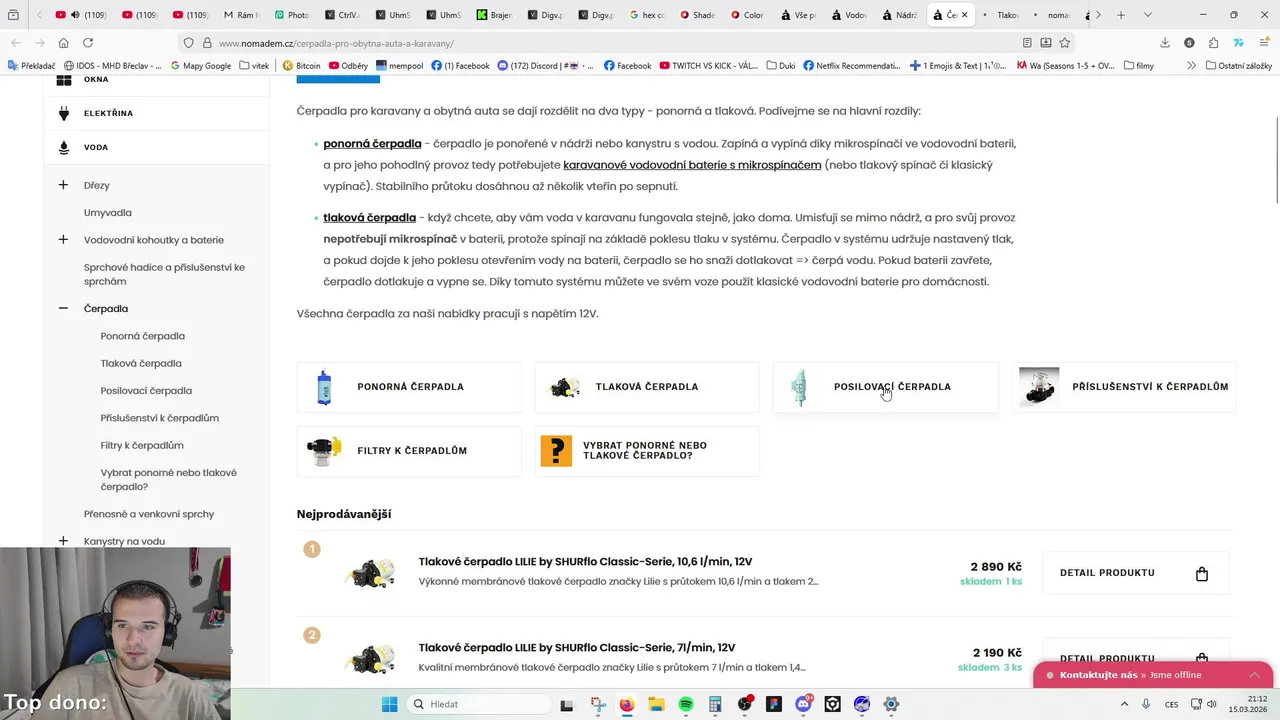Show more bookmarks with the chevron
Image resolution: width=1280 pixels, height=720 pixels.
pos(1191,65)
